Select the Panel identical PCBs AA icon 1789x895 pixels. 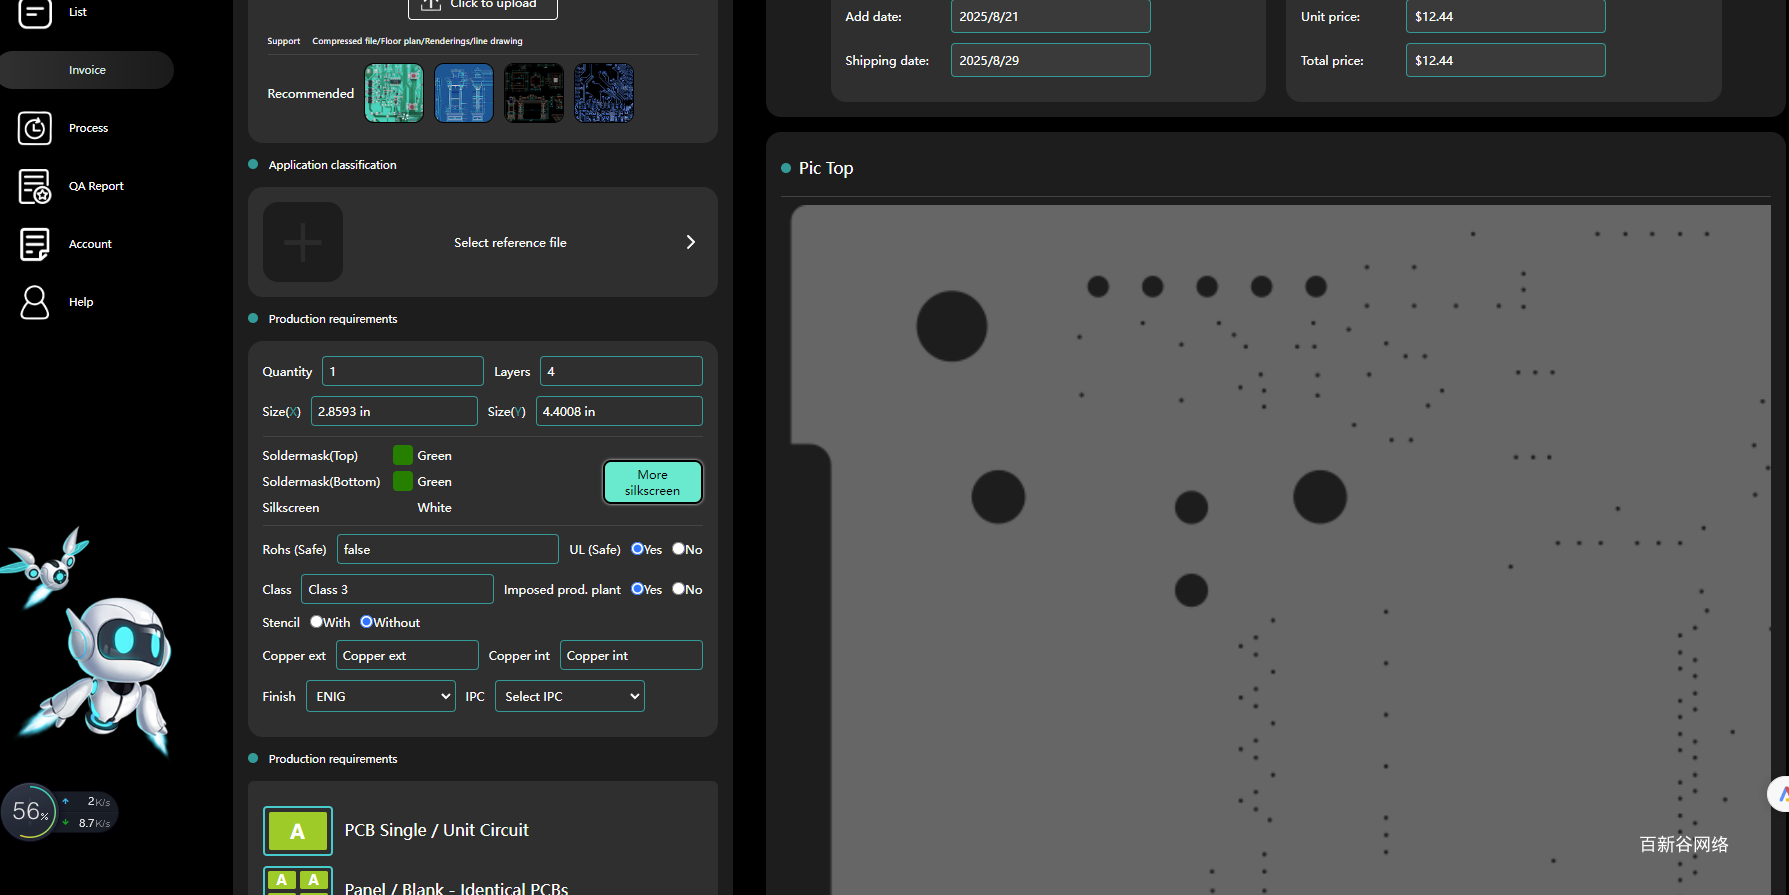click(x=298, y=881)
